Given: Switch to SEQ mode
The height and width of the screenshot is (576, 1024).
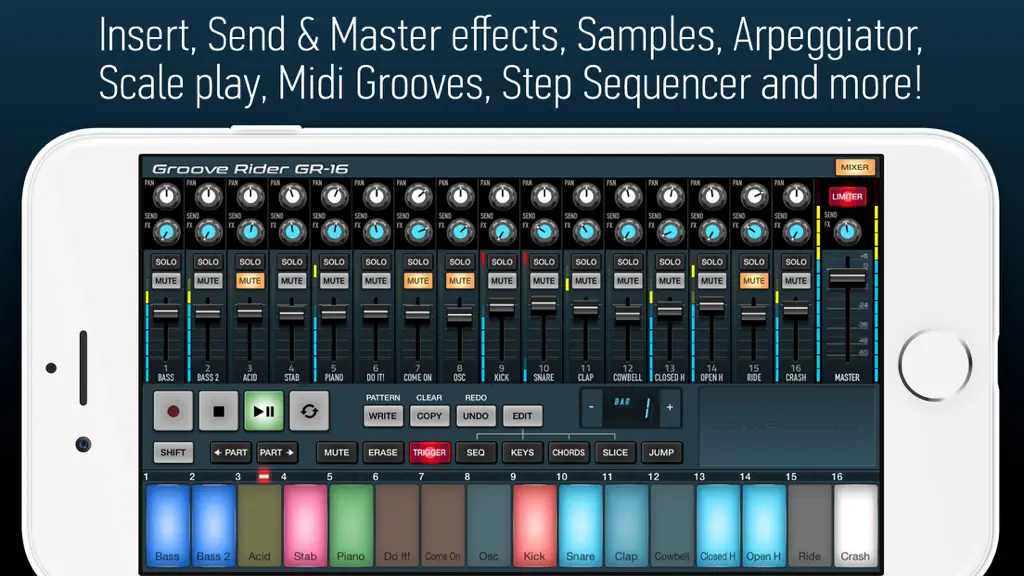Looking at the screenshot, I should pyautogui.click(x=475, y=452).
